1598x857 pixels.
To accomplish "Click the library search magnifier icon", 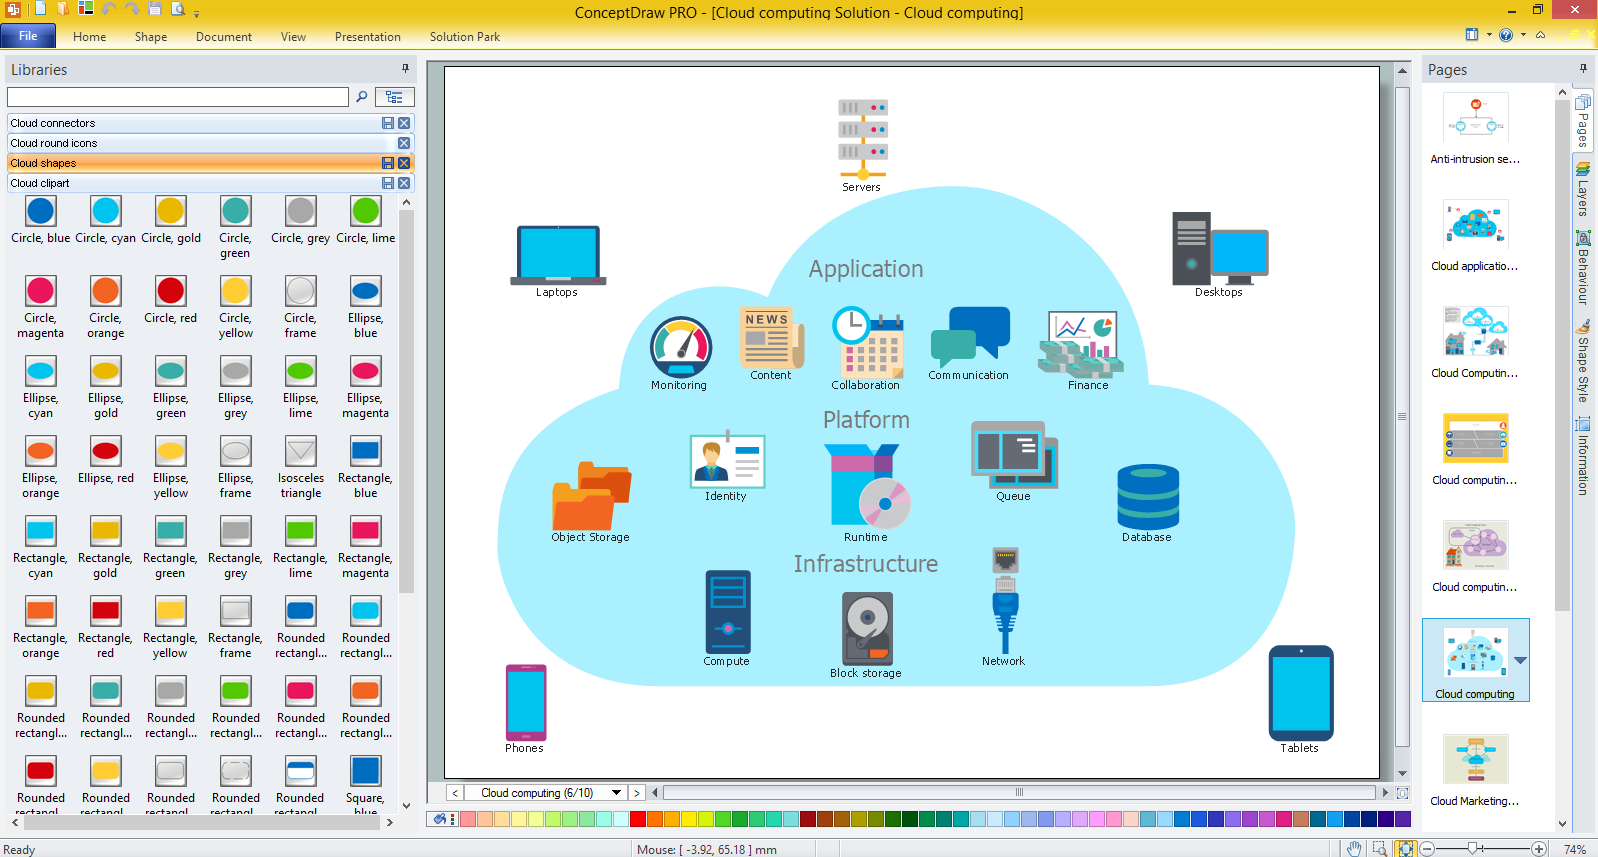I will pos(361,97).
